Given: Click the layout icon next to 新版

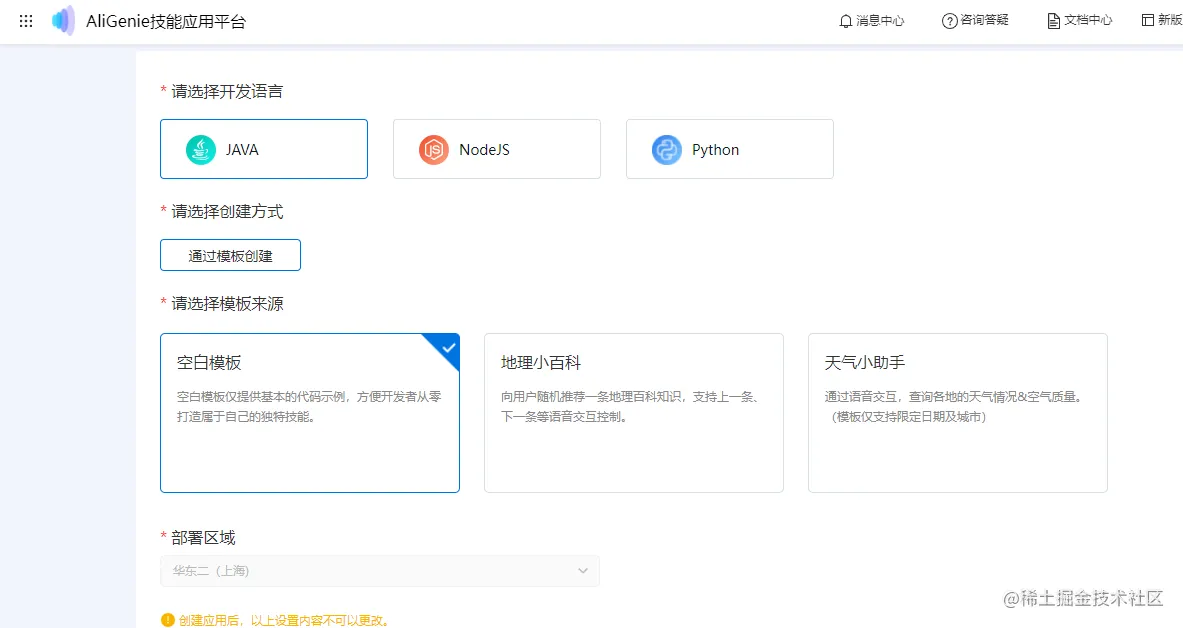Looking at the screenshot, I should (x=1148, y=20).
